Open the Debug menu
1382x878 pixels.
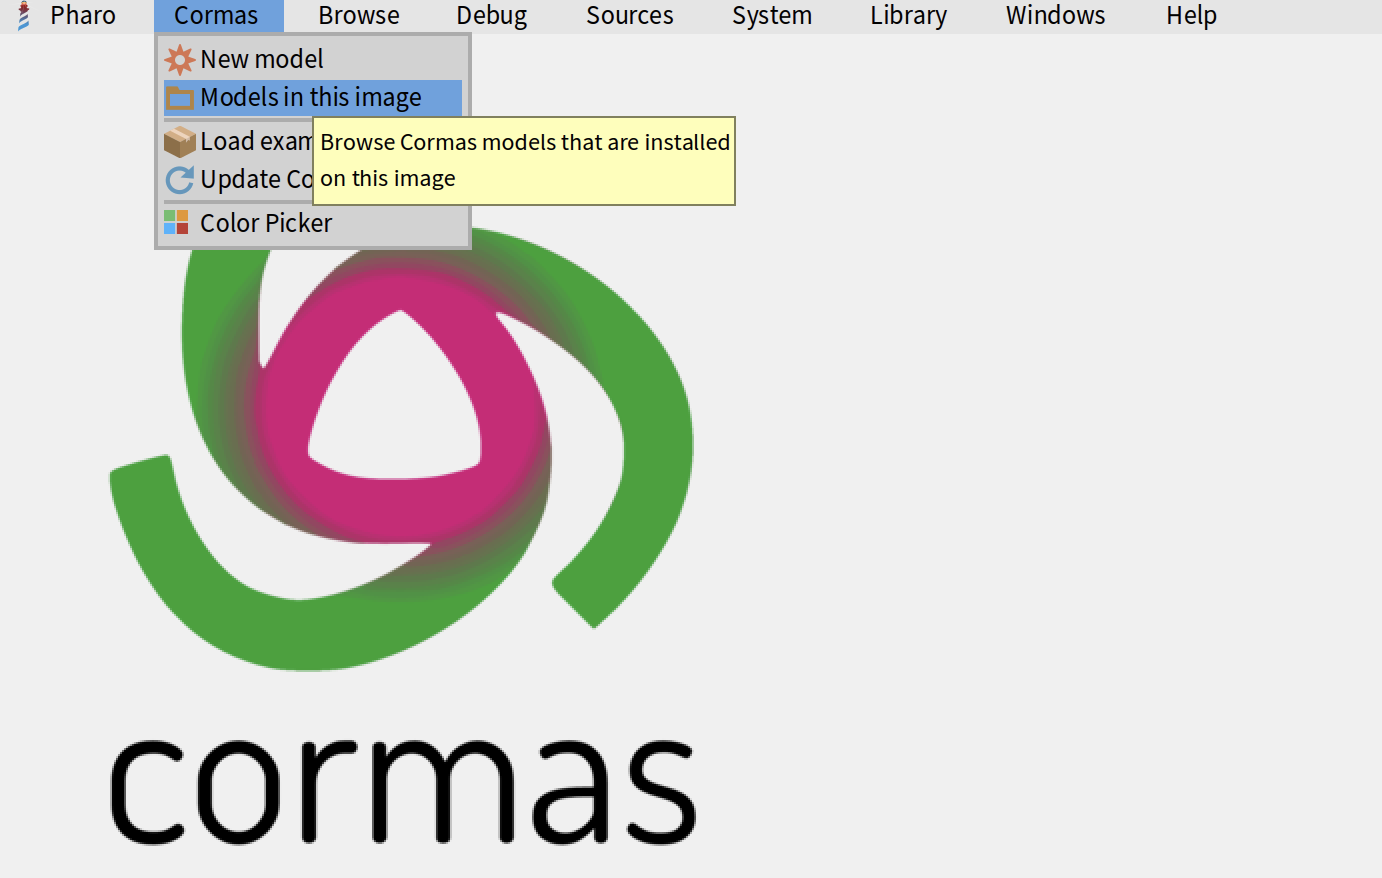click(492, 16)
